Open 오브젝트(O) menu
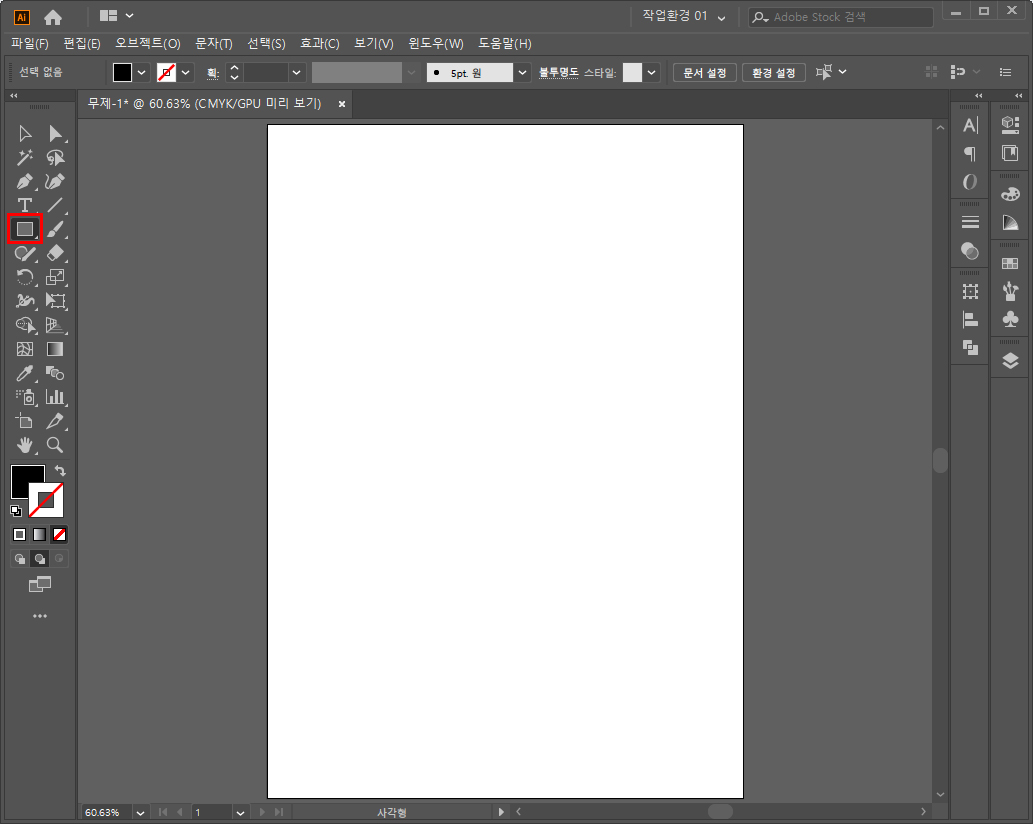 click(148, 43)
